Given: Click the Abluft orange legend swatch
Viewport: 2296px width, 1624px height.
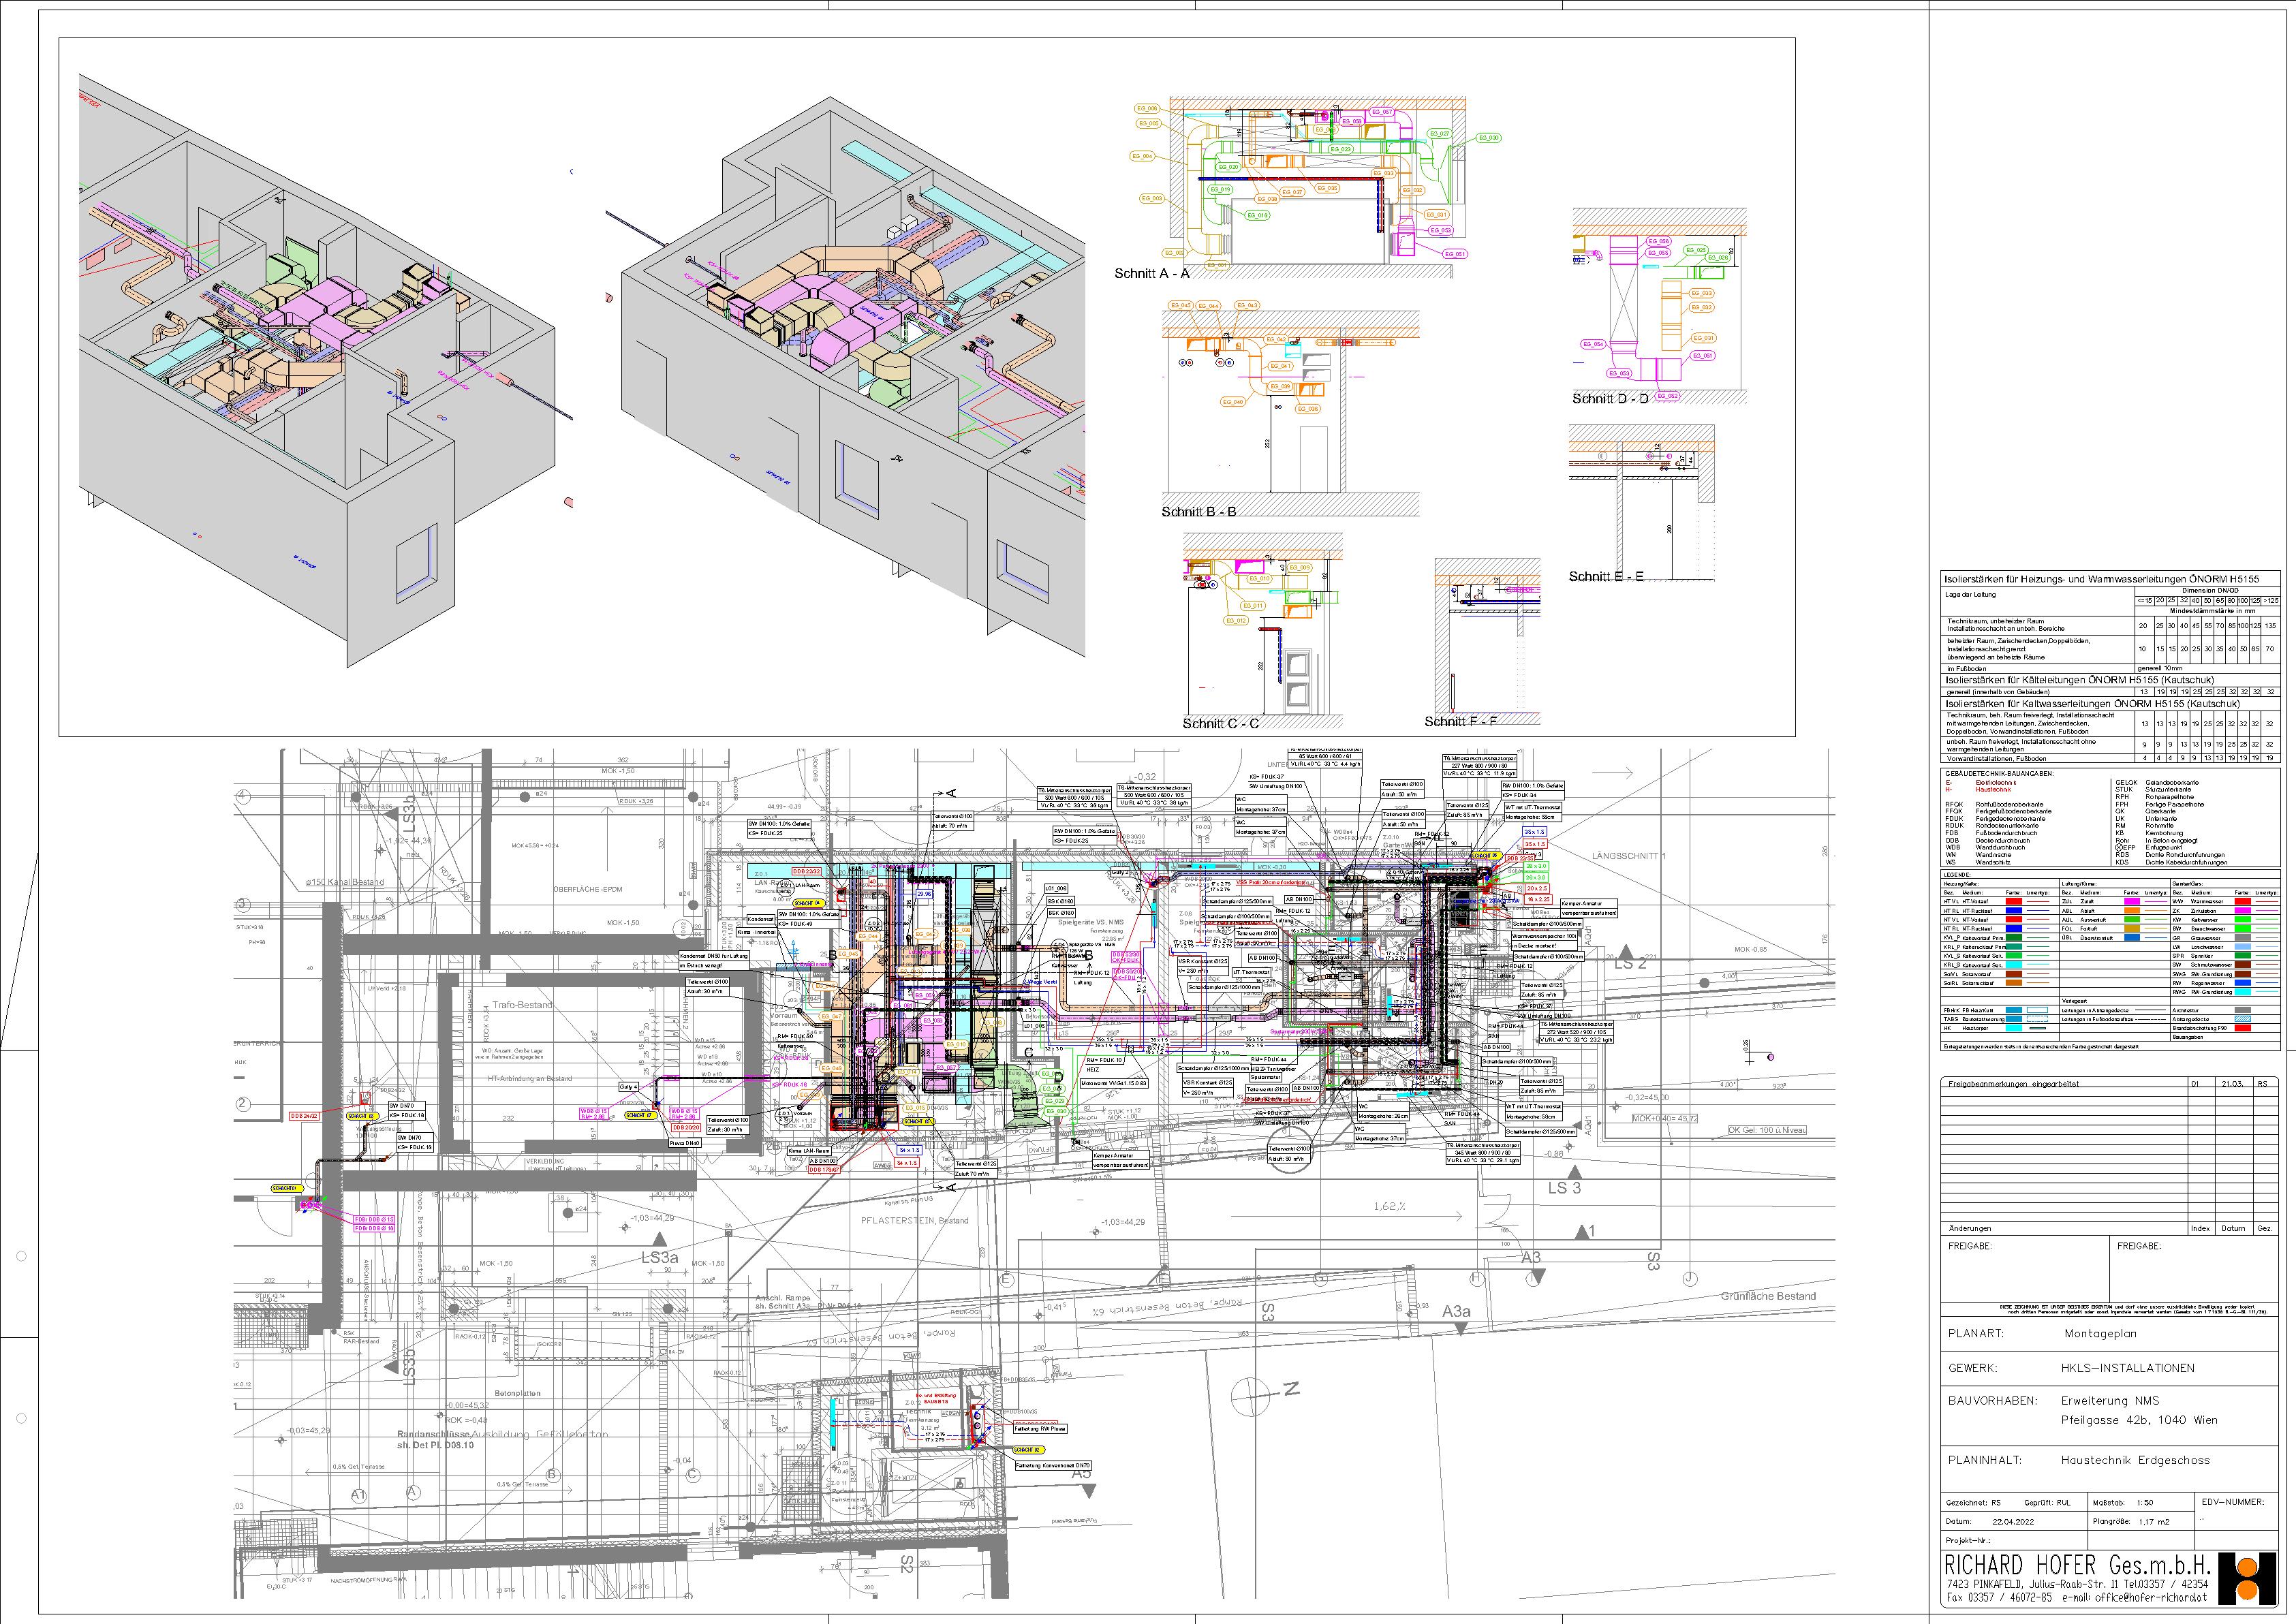Looking at the screenshot, I should 2132,911.
